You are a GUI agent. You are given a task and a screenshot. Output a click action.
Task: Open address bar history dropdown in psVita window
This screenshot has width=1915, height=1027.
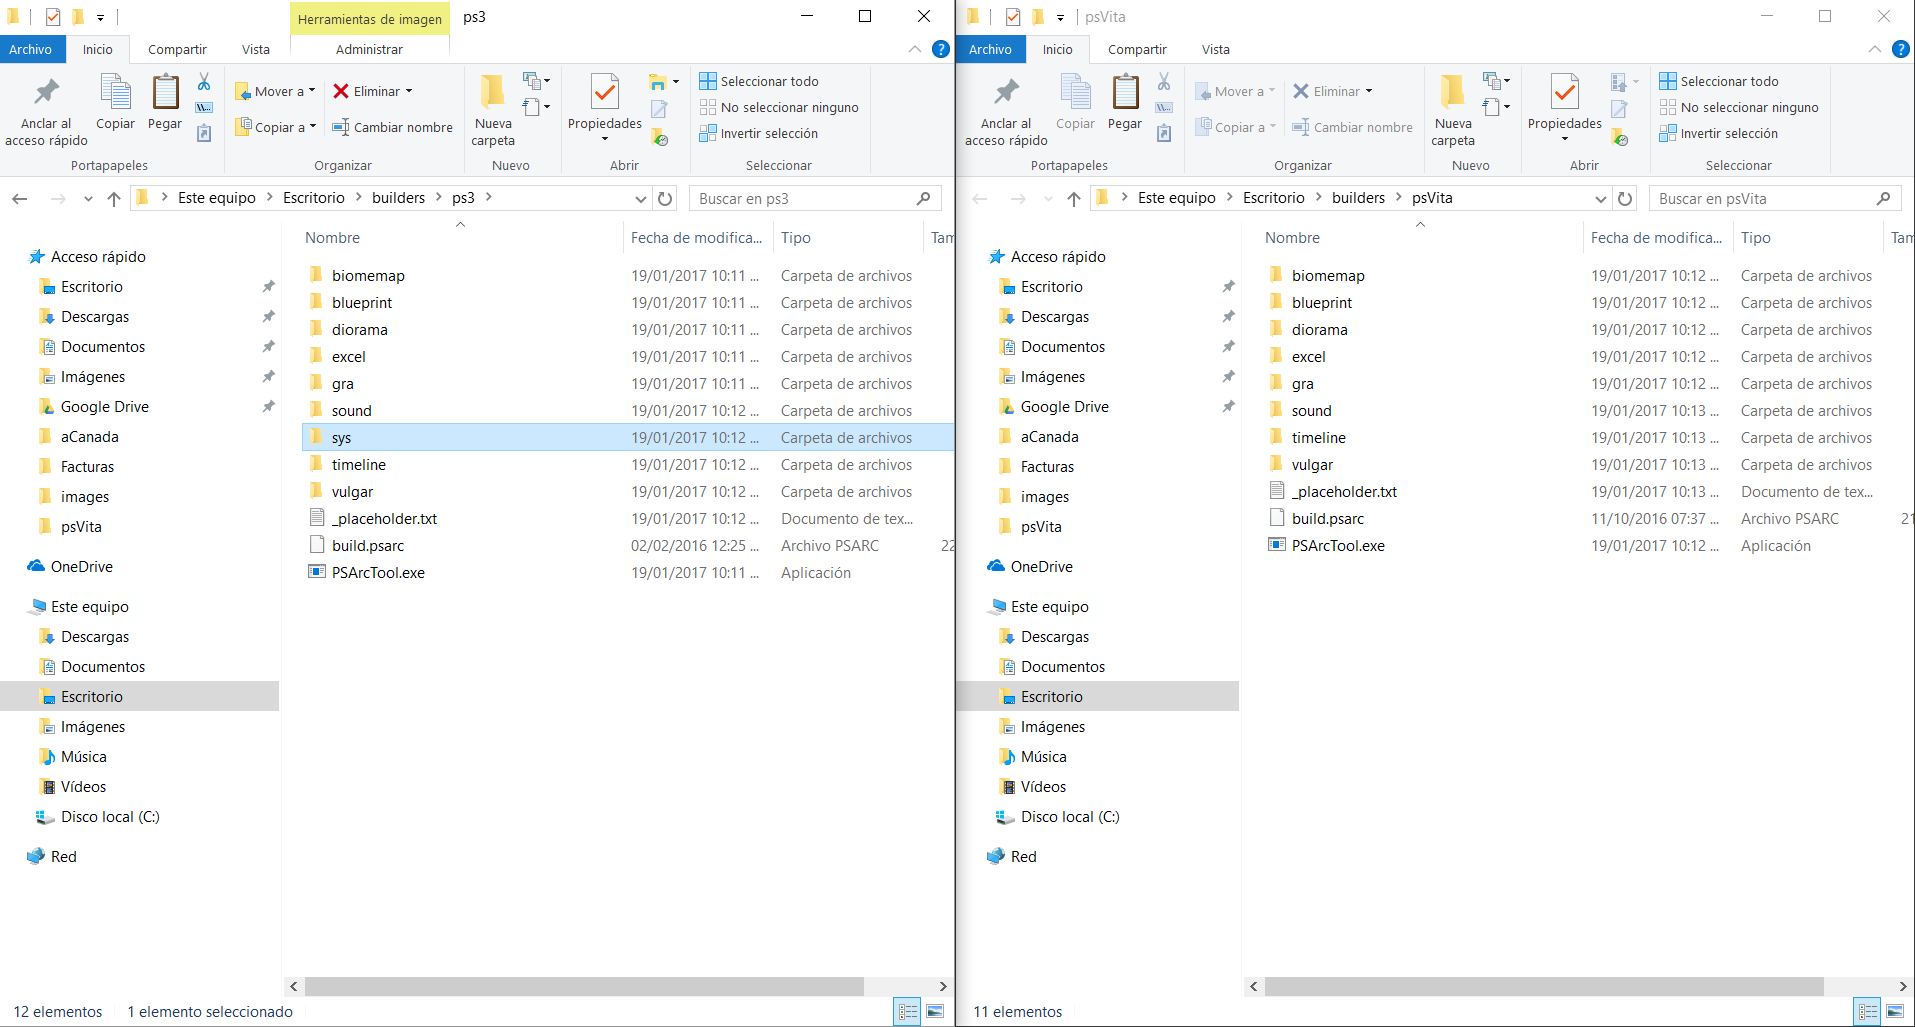point(1600,199)
